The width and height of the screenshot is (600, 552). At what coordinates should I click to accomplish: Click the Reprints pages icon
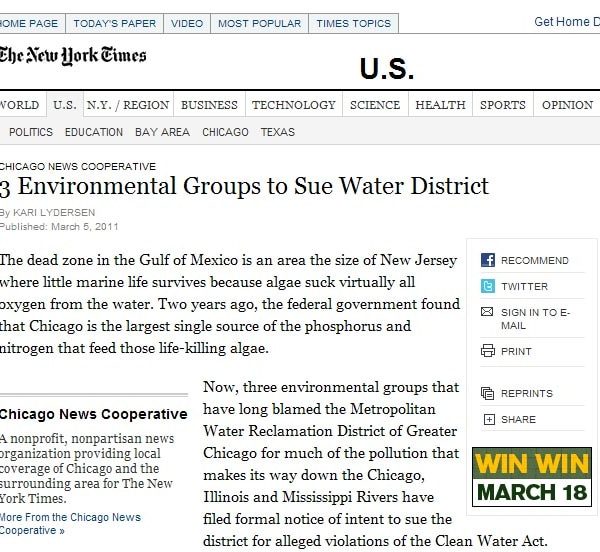click(488, 393)
